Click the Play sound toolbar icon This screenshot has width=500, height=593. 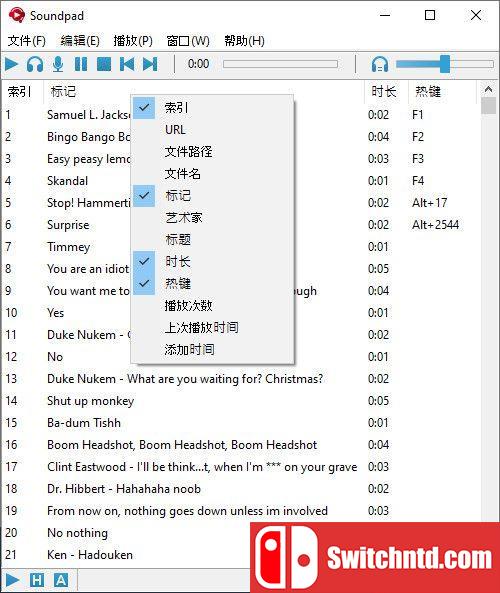(12, 64)
